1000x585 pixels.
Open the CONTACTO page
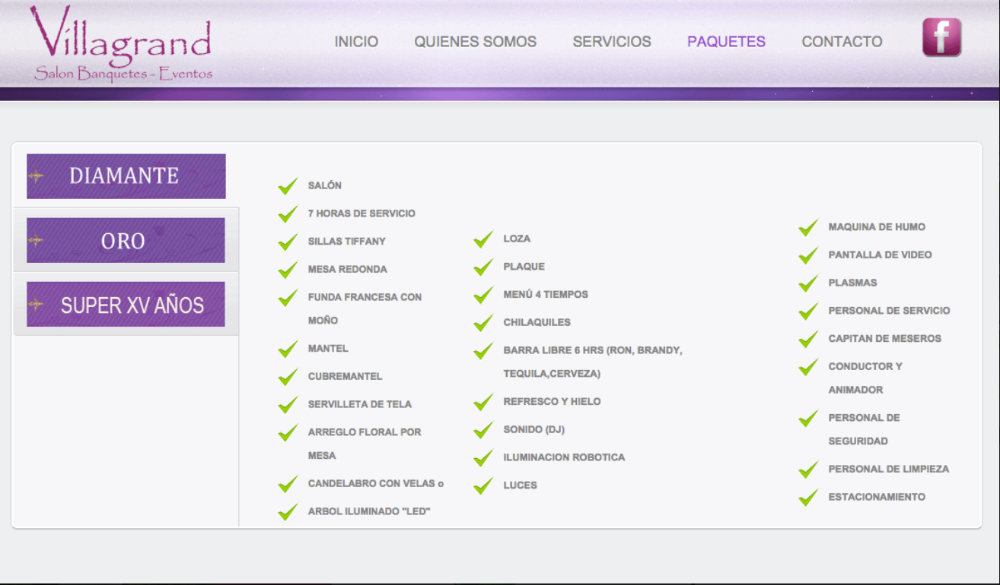click(x=842, y=42)
